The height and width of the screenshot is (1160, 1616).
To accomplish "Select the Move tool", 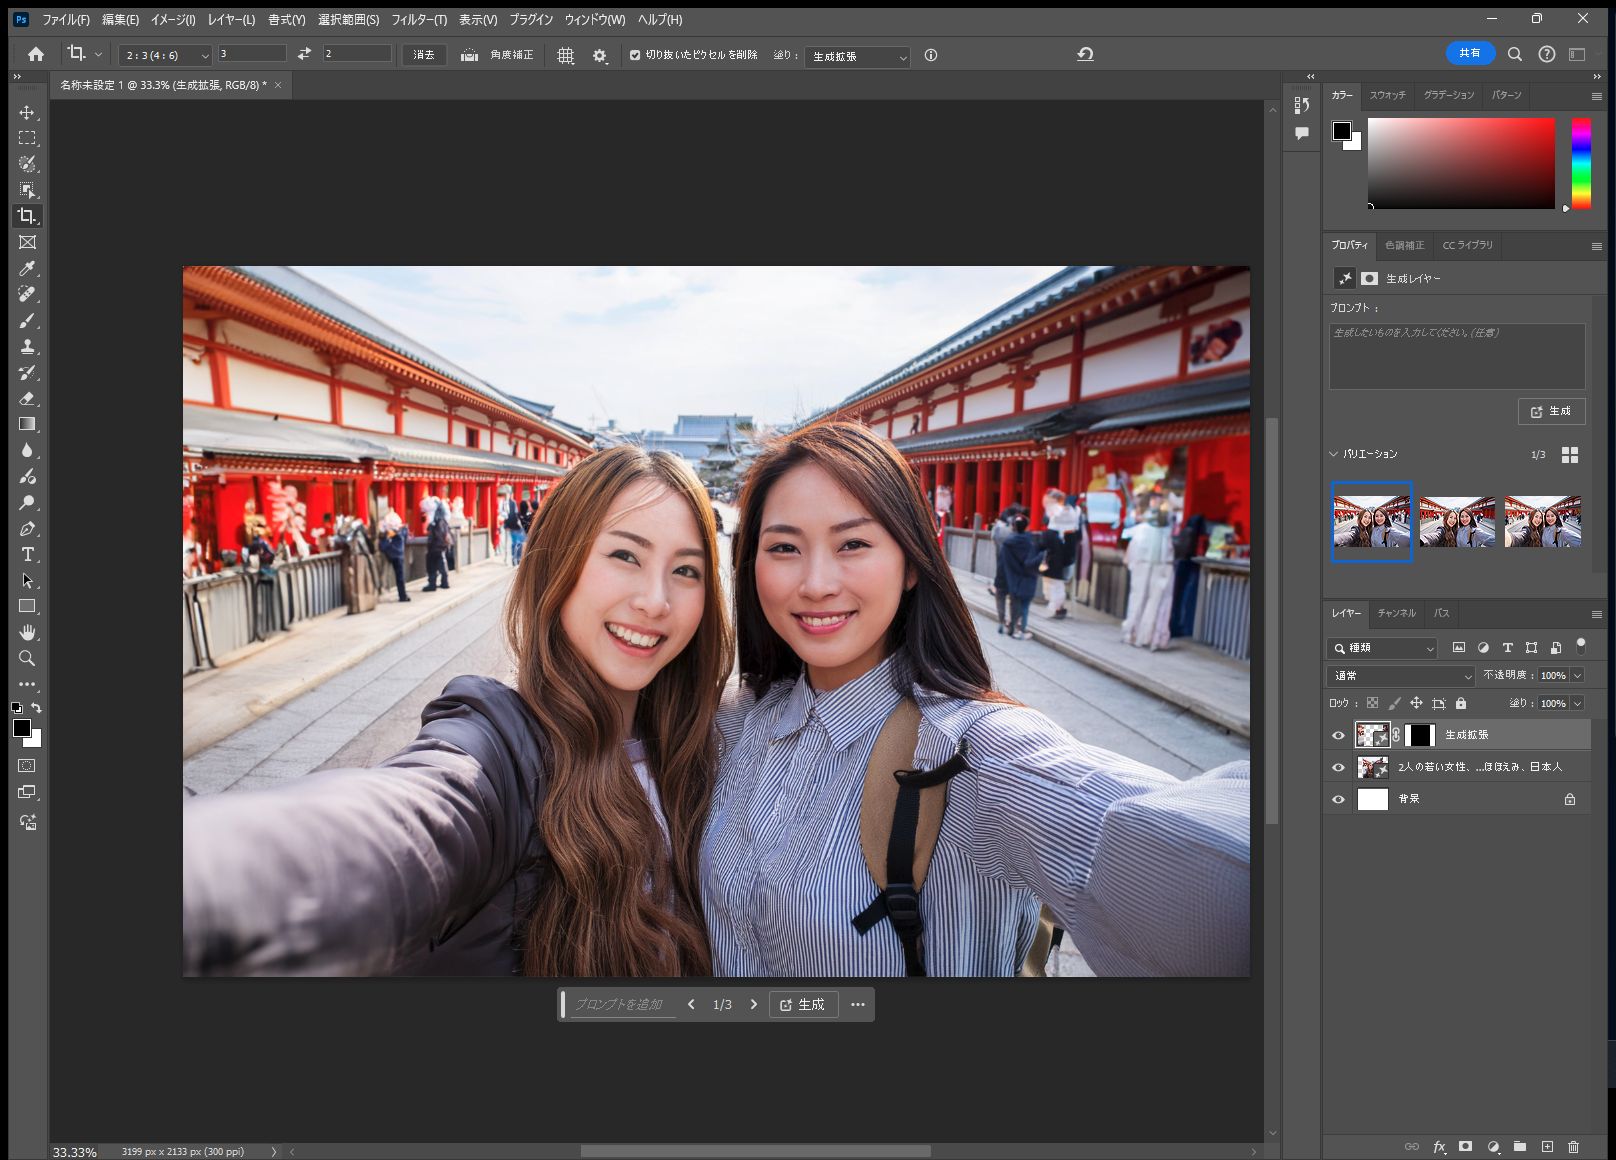I will 27,112.
